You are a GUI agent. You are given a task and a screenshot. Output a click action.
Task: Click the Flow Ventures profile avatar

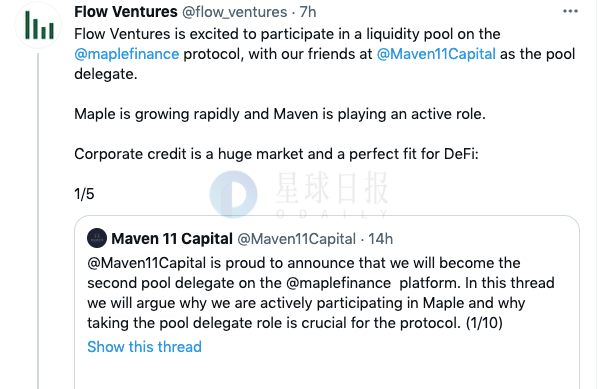point(38,26)
